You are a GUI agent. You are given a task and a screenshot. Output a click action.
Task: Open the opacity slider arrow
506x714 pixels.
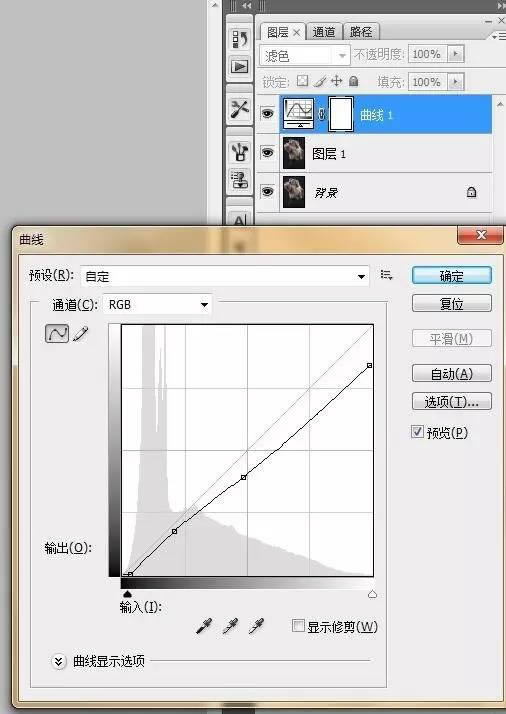[x=455, y=54]
